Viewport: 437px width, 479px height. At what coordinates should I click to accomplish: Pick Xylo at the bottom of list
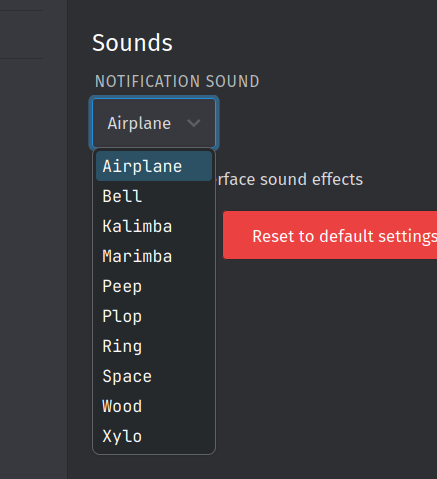pyautogui.click(x=154, y=436)
